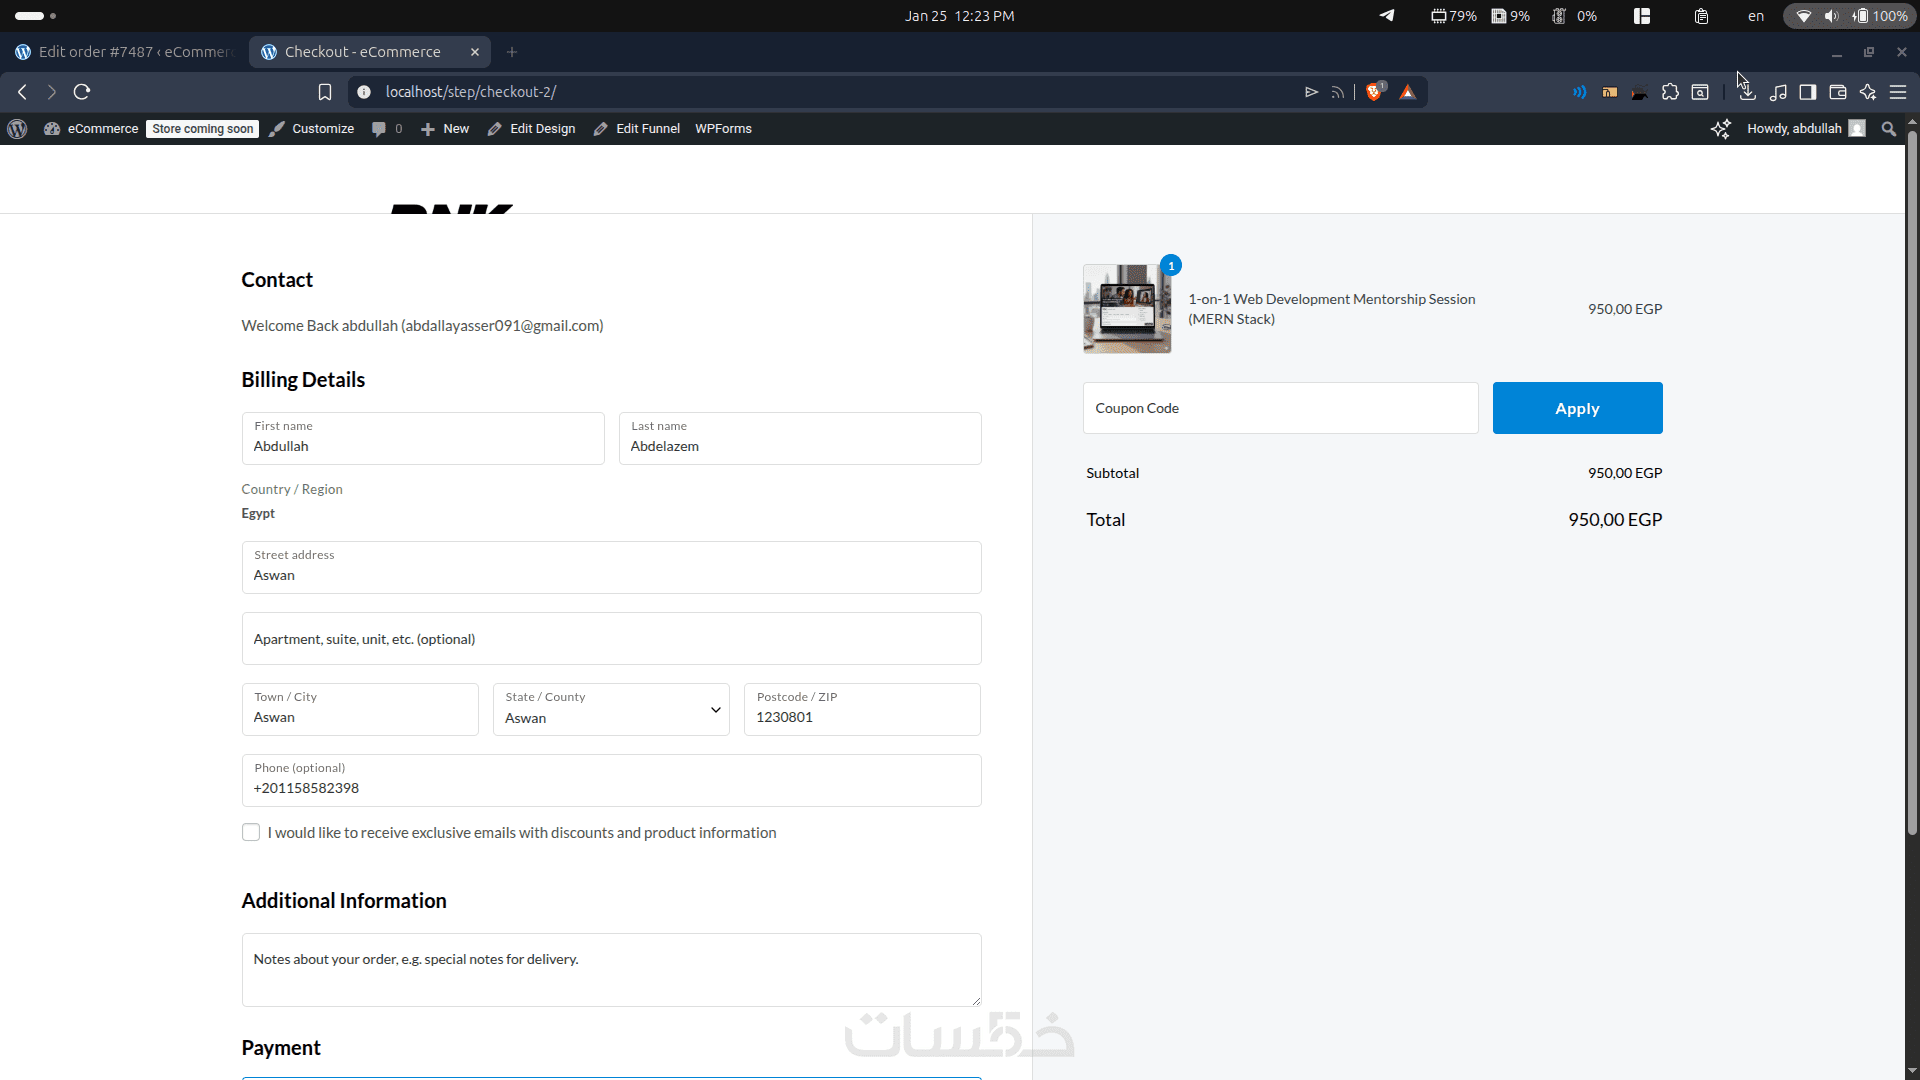Open browser downloads icon
1920x1080 pixels.
click(1747, 92)
